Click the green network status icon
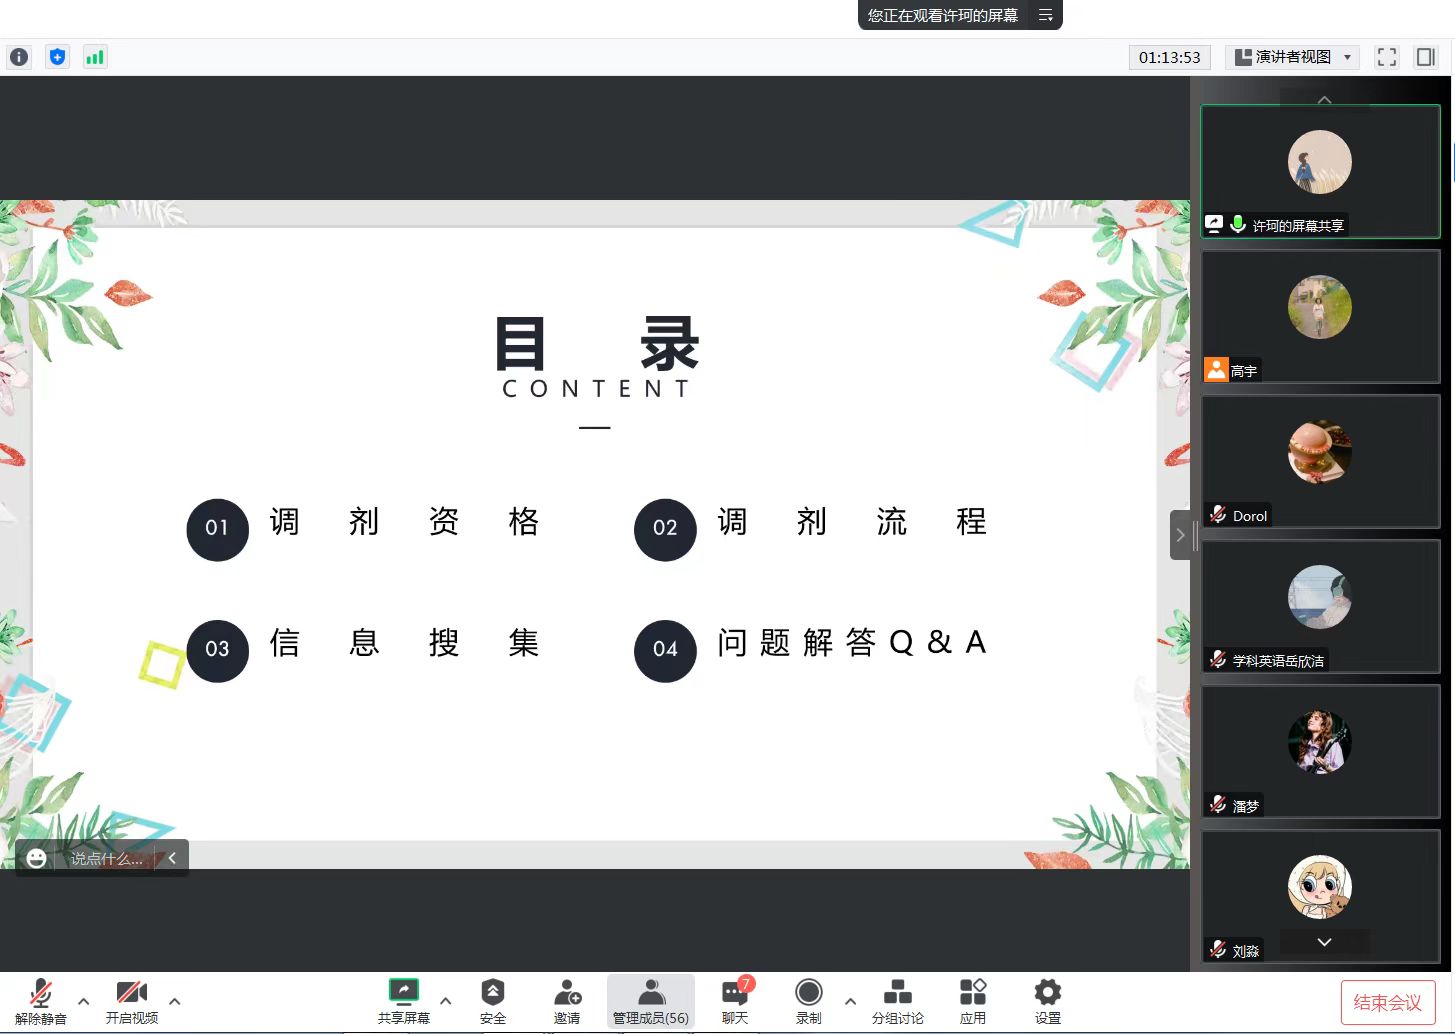 click(95, 57)
